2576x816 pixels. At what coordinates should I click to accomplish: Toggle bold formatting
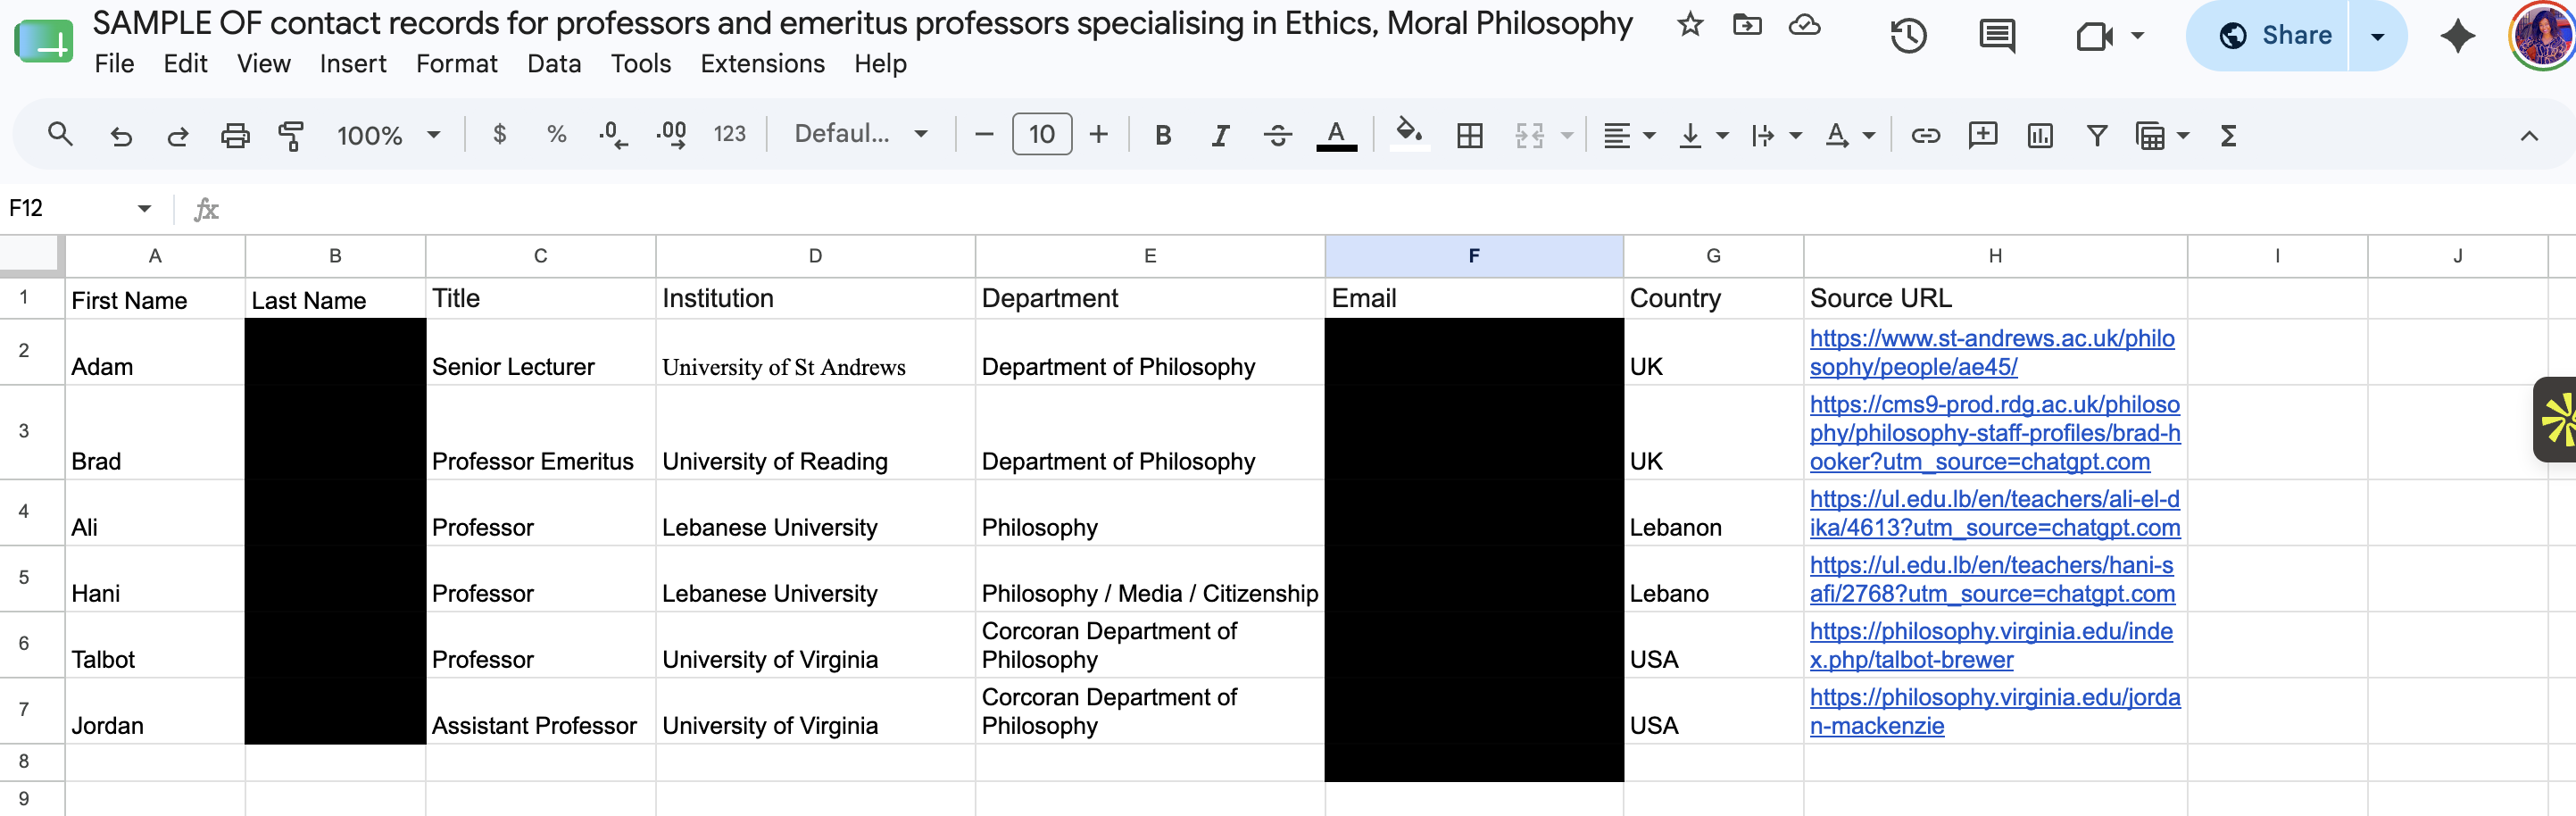1162,135
